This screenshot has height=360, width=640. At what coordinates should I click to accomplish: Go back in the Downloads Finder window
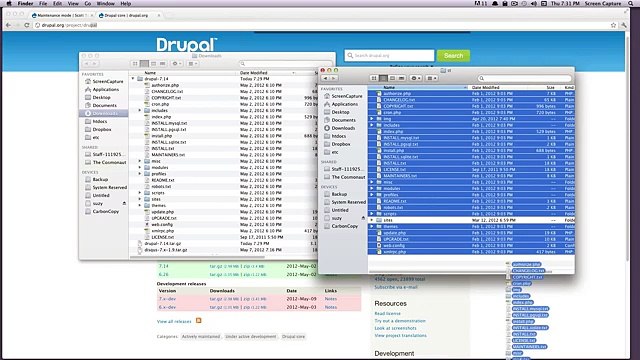coord(87,64)
